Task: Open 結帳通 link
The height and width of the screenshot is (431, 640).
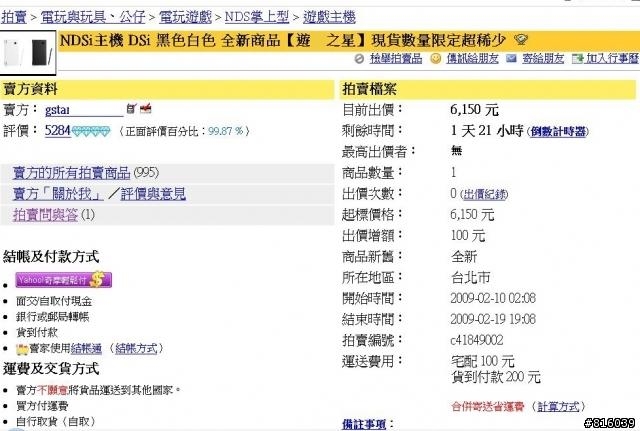Action: click(x=86, y=349)
